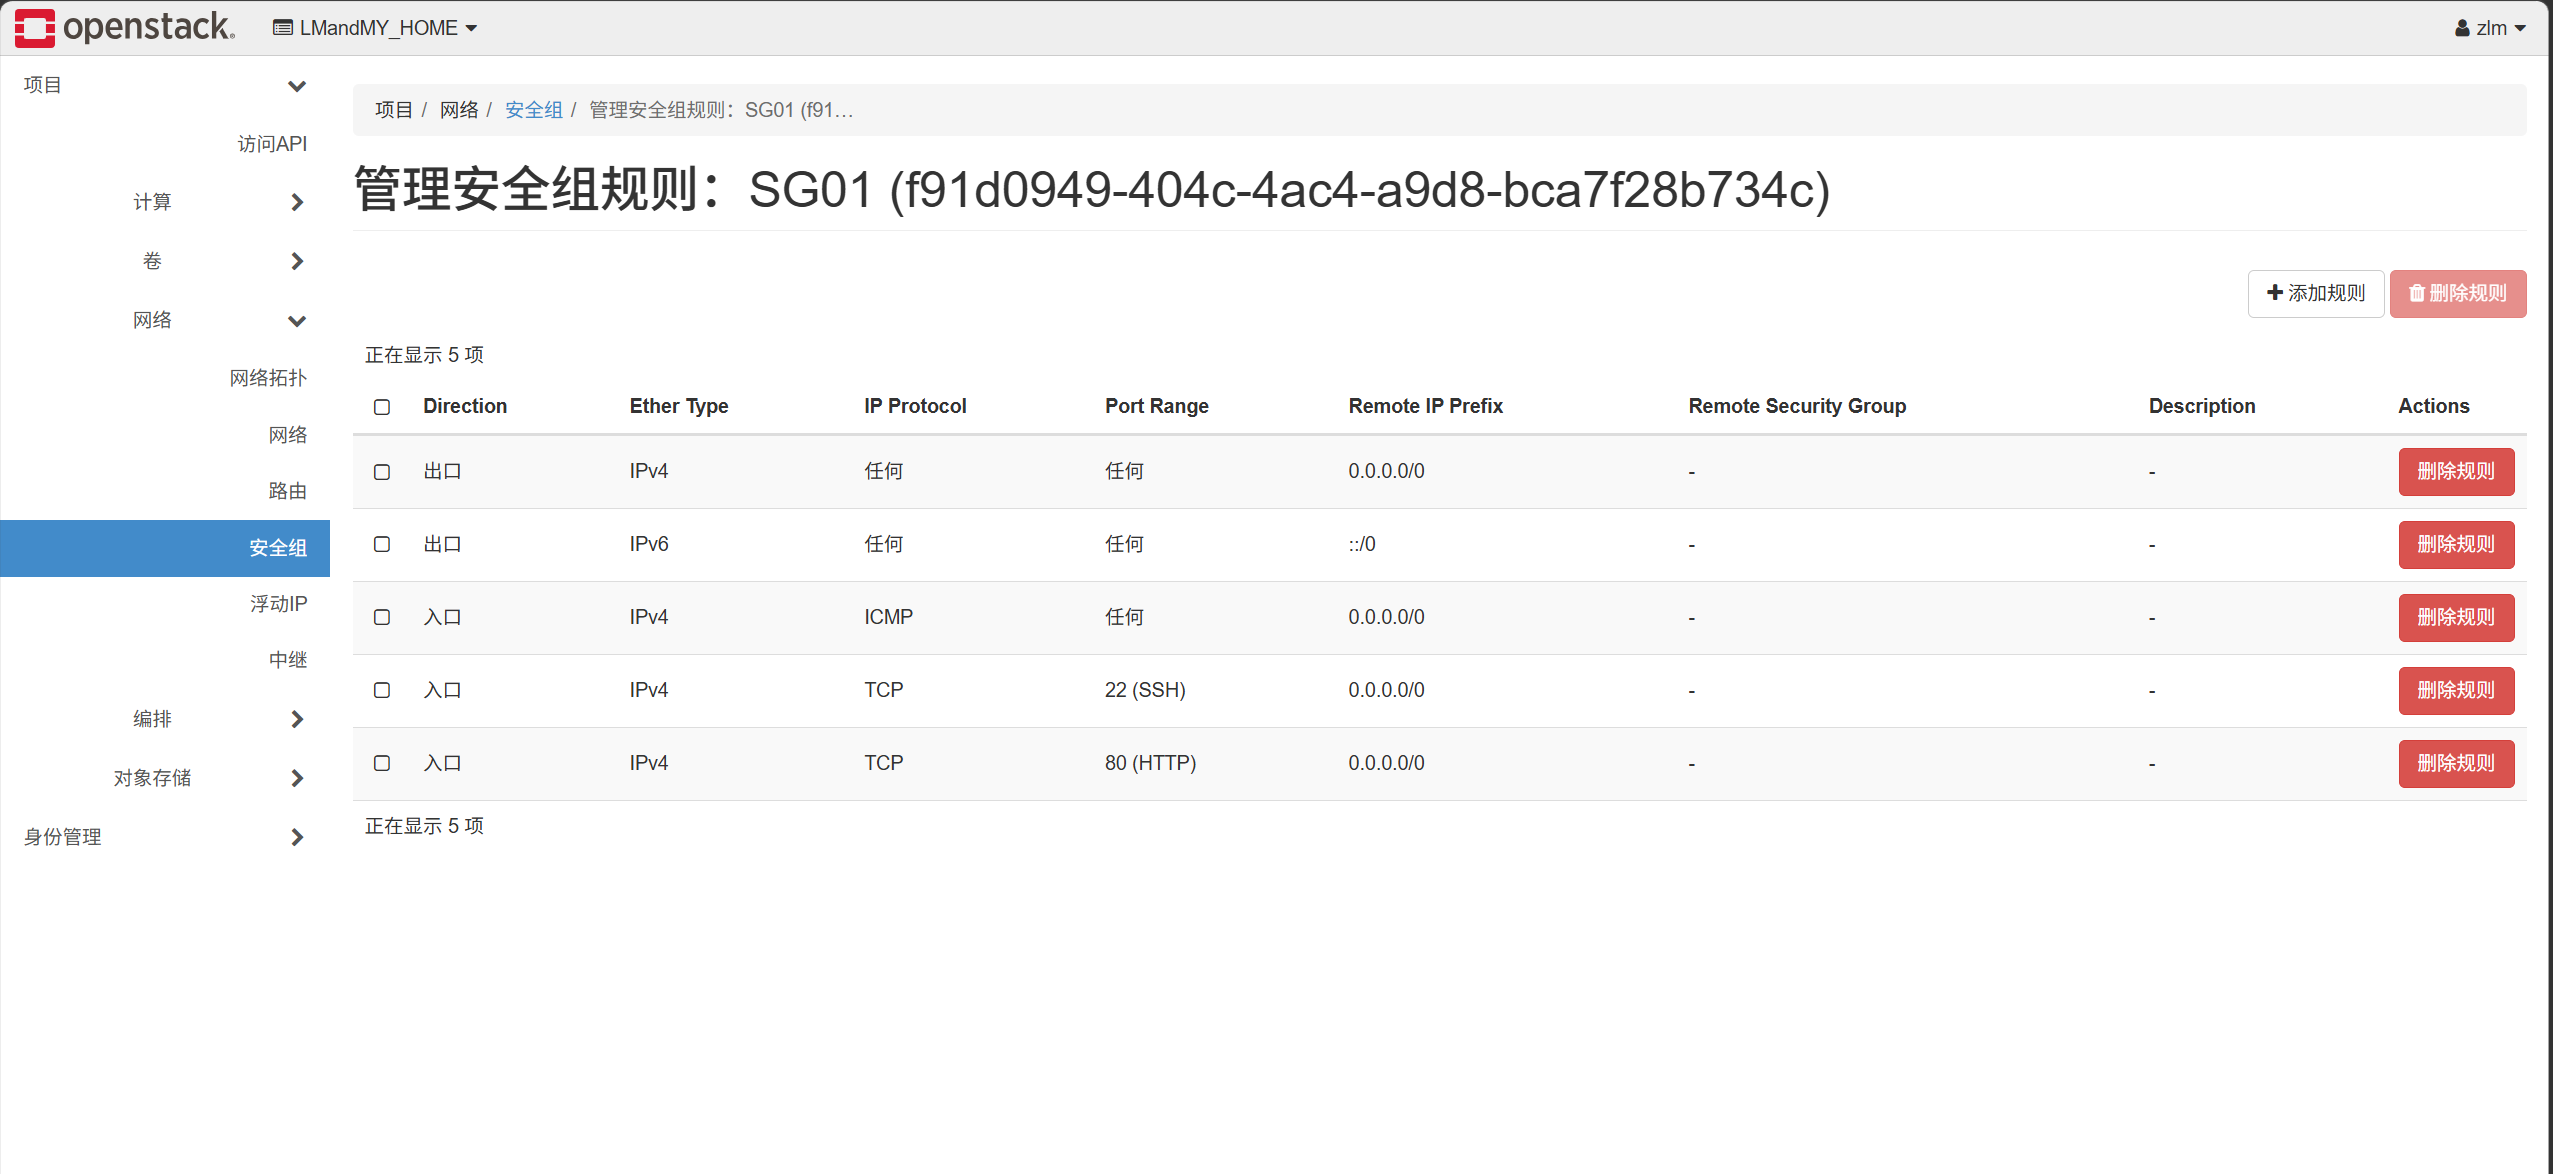2553x1174 pixels.
Task: Delete the IPv4 出口 rule
Action: (2456, 472)
